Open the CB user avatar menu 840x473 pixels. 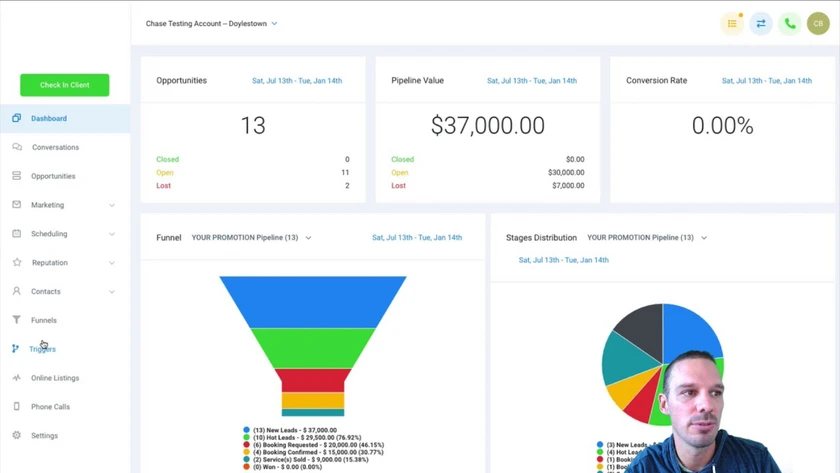(x=818, y=24)
